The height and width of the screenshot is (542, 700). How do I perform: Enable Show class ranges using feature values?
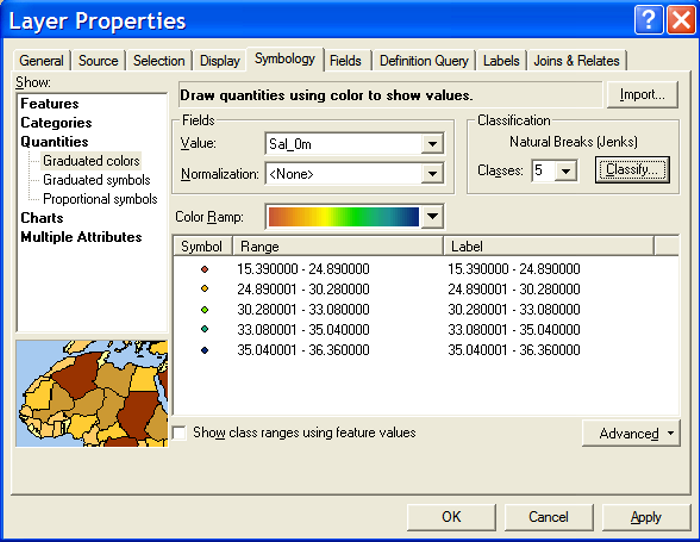click(180, 434)
